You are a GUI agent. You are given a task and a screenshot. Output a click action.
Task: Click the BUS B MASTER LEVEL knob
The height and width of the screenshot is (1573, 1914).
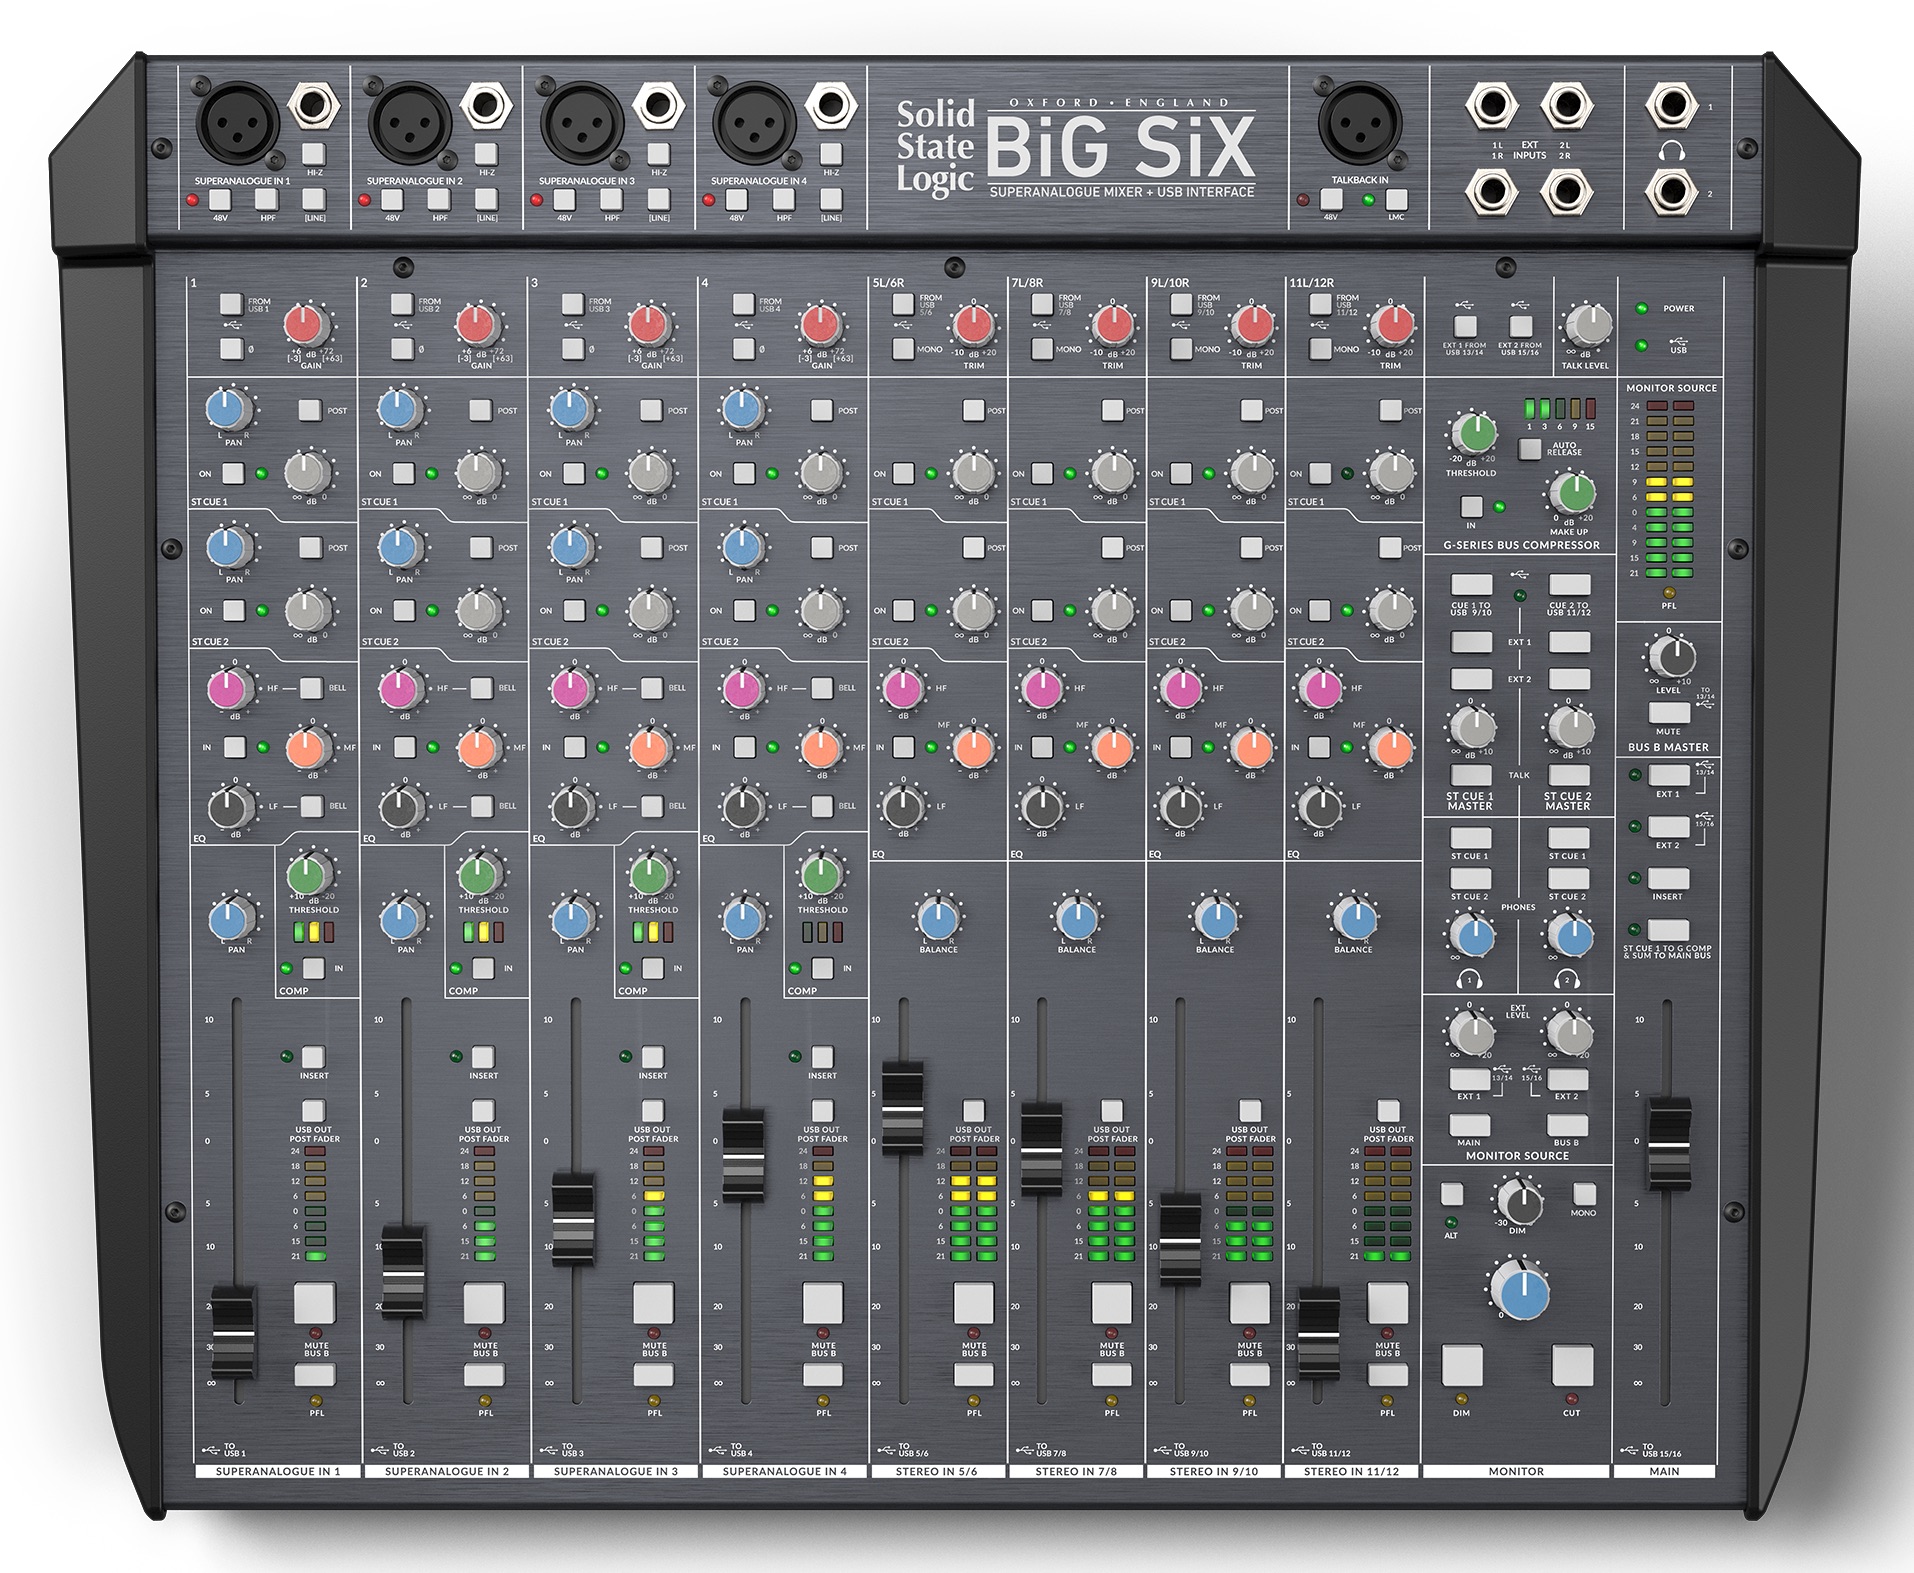tap(1671, 655)
